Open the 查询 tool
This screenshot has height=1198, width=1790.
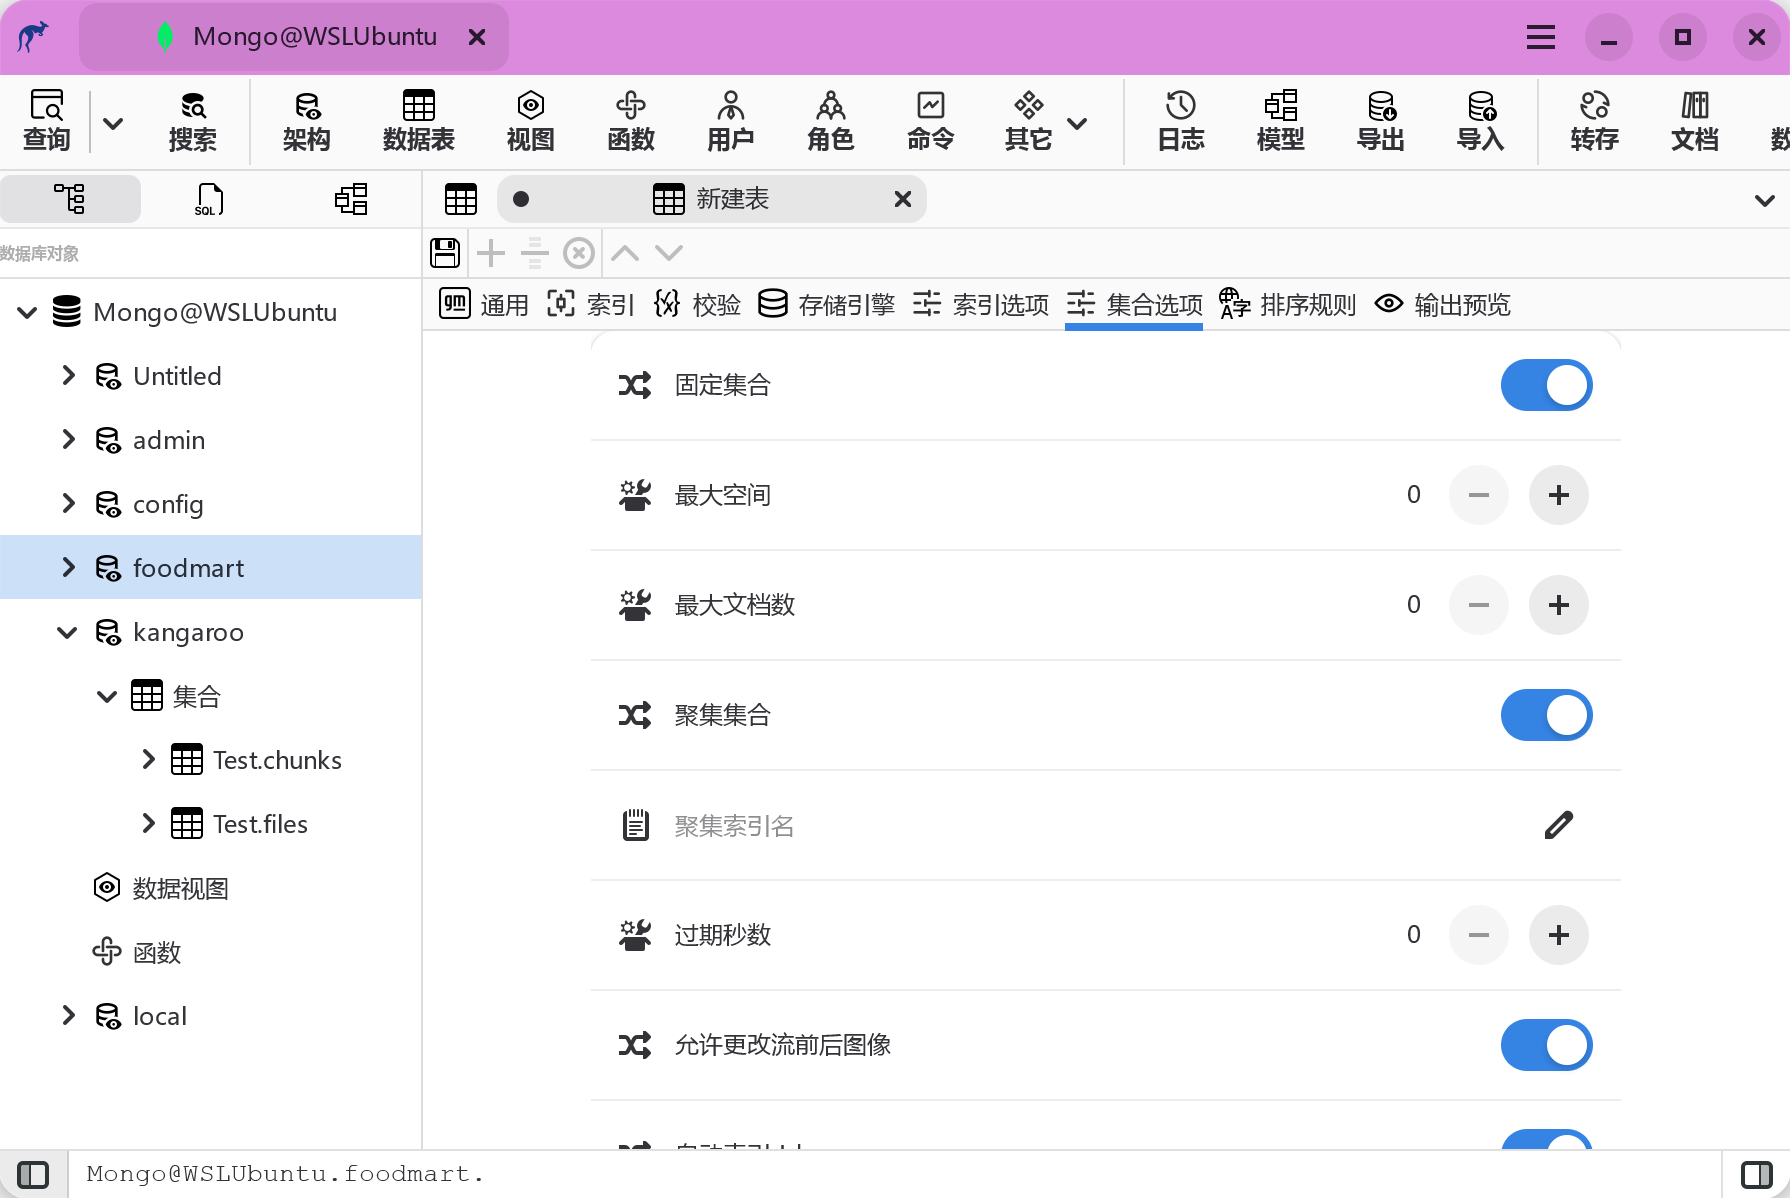[x=46, y=120]
